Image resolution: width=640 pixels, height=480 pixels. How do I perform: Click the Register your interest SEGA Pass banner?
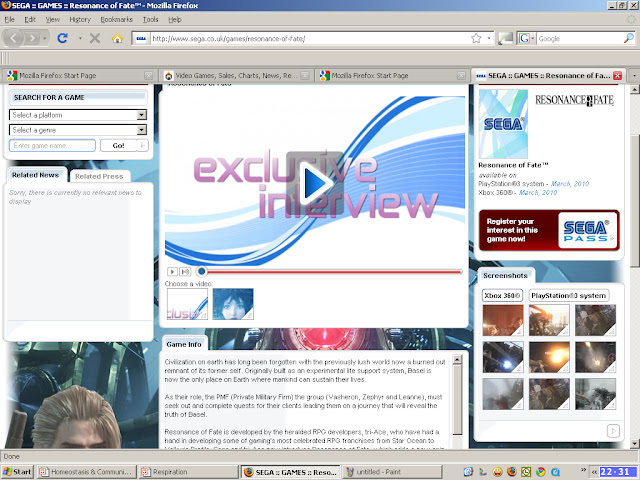[549, 230]
